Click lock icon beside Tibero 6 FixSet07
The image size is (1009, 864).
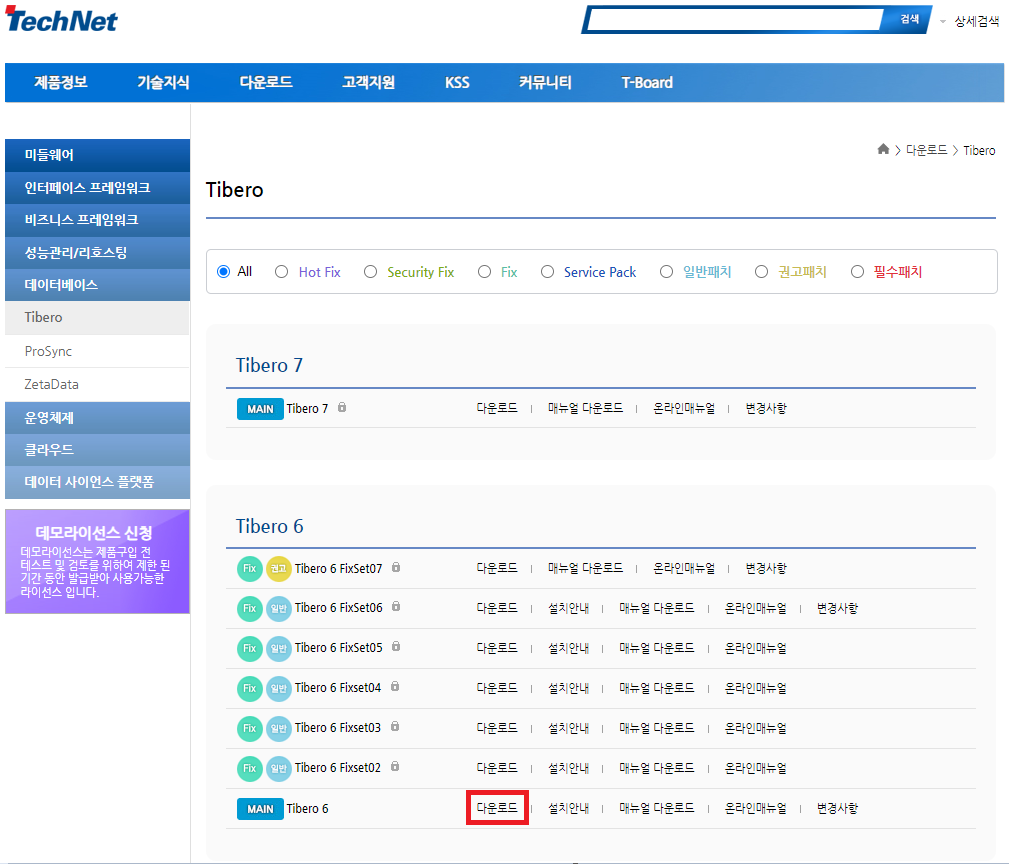tap(396, 567)
